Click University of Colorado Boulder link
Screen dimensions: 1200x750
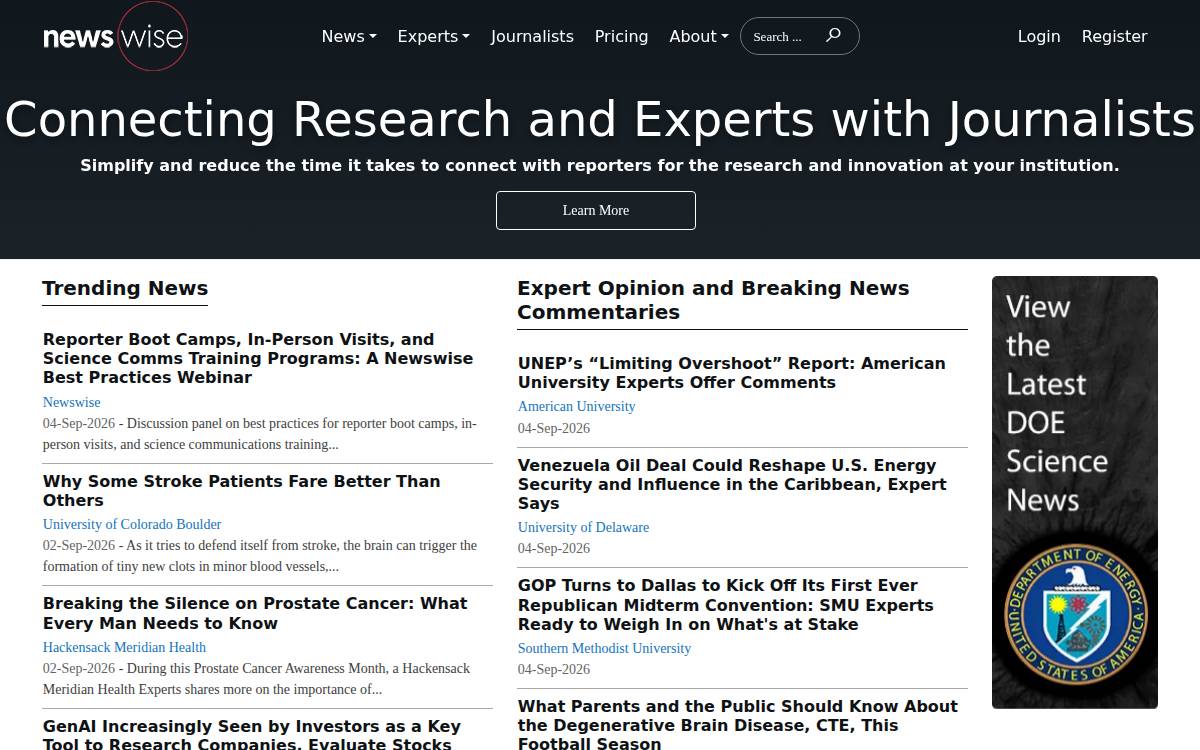click(132, 524)
